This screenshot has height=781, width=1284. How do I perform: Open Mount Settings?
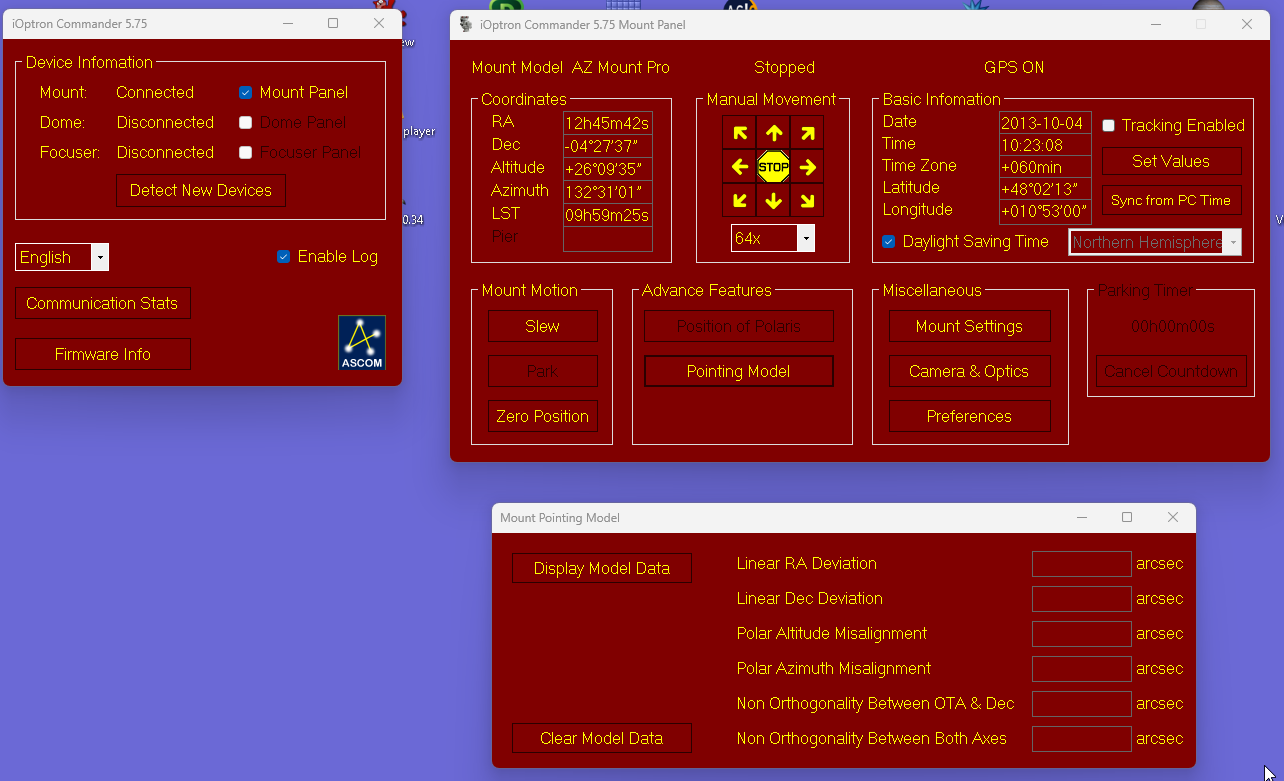[970, 326]
